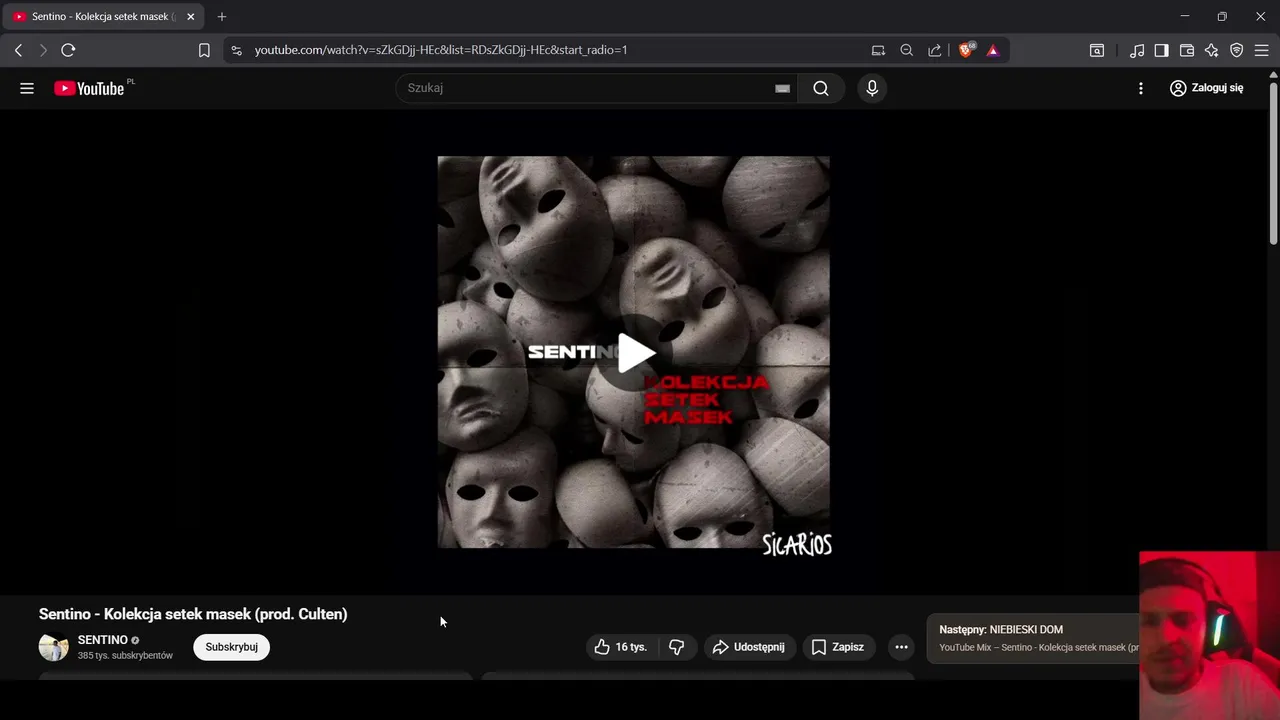Open SENTINO channel name link
This screenshot has height=720, width=1280.
tap(103, 640)
